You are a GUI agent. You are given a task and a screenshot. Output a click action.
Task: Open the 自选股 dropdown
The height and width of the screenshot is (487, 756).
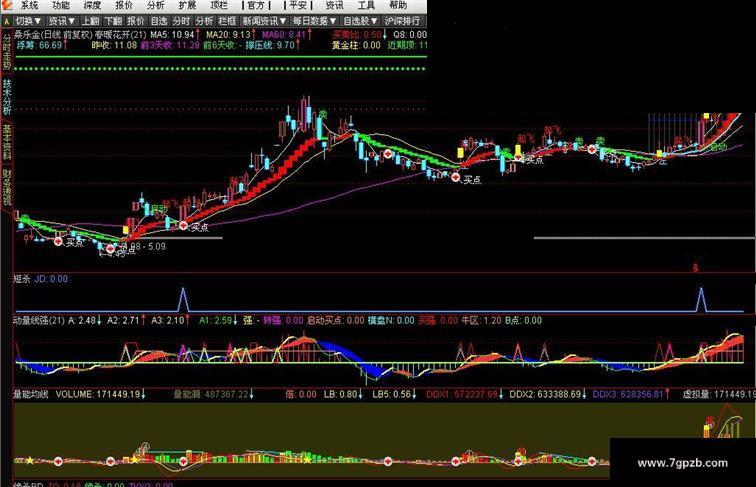coord(360,21)
